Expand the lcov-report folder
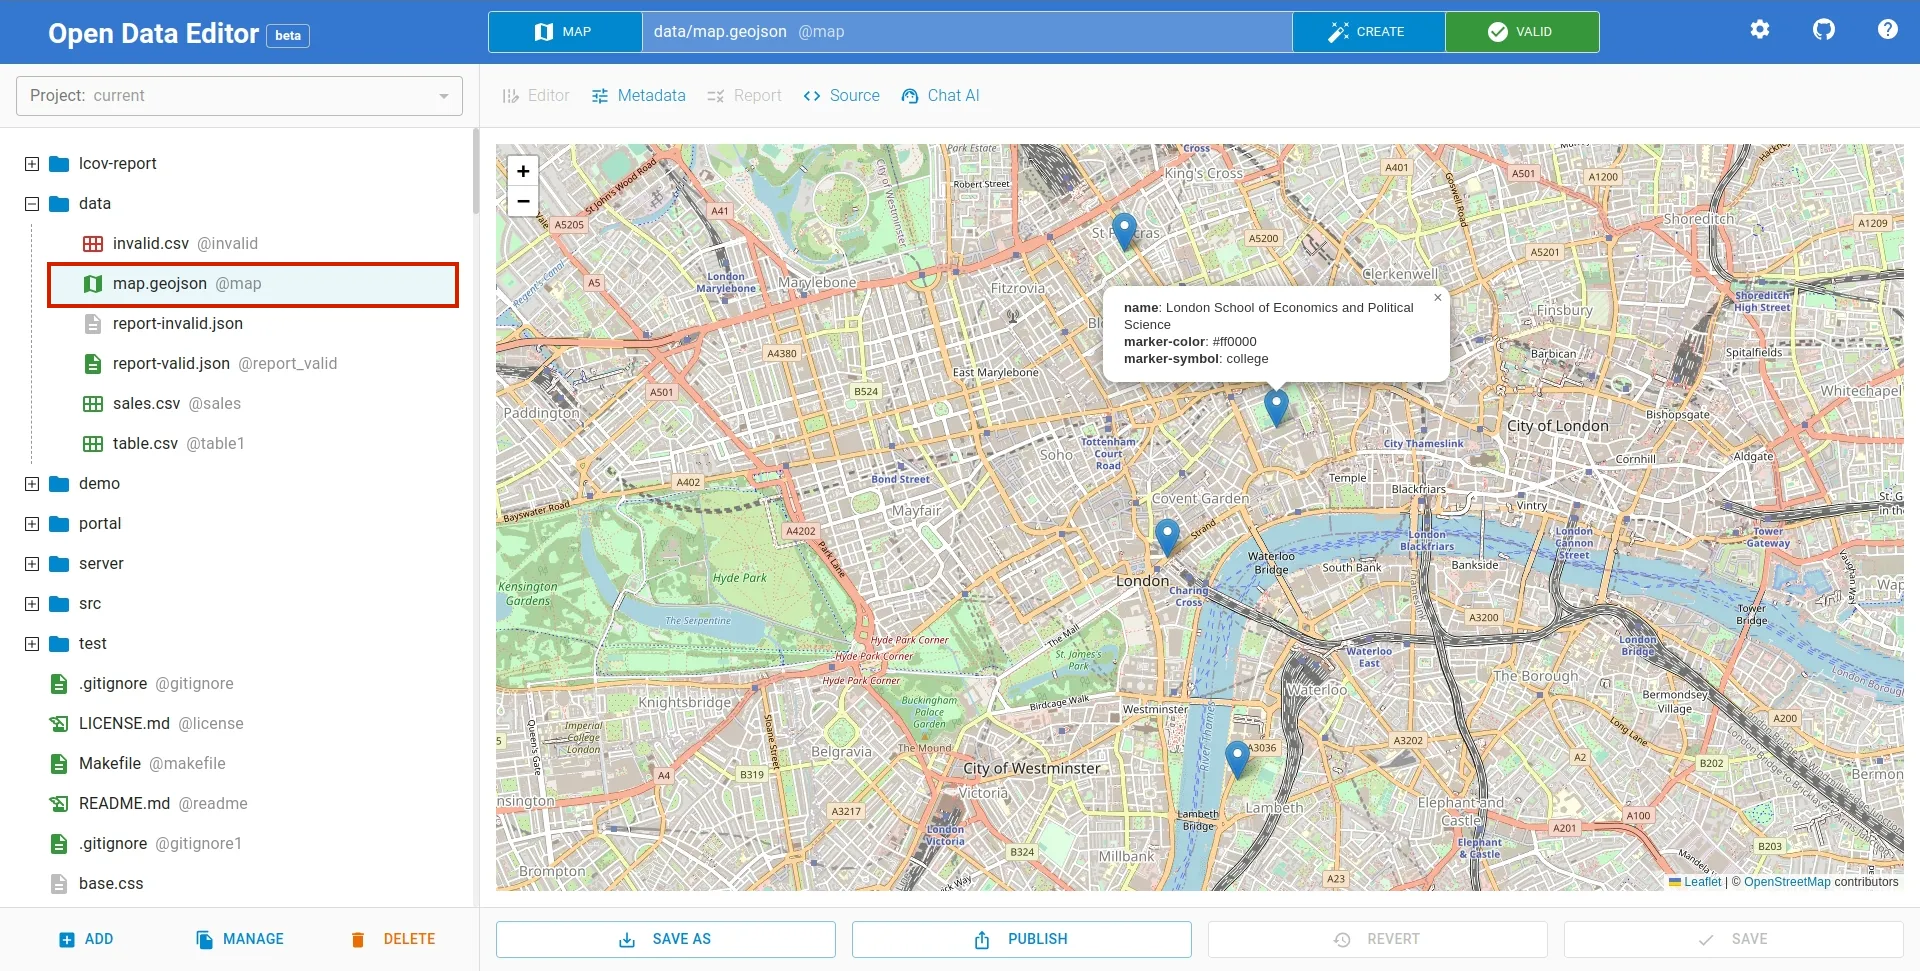This screenshot has width=1920, height=971. tap(32, 164)
